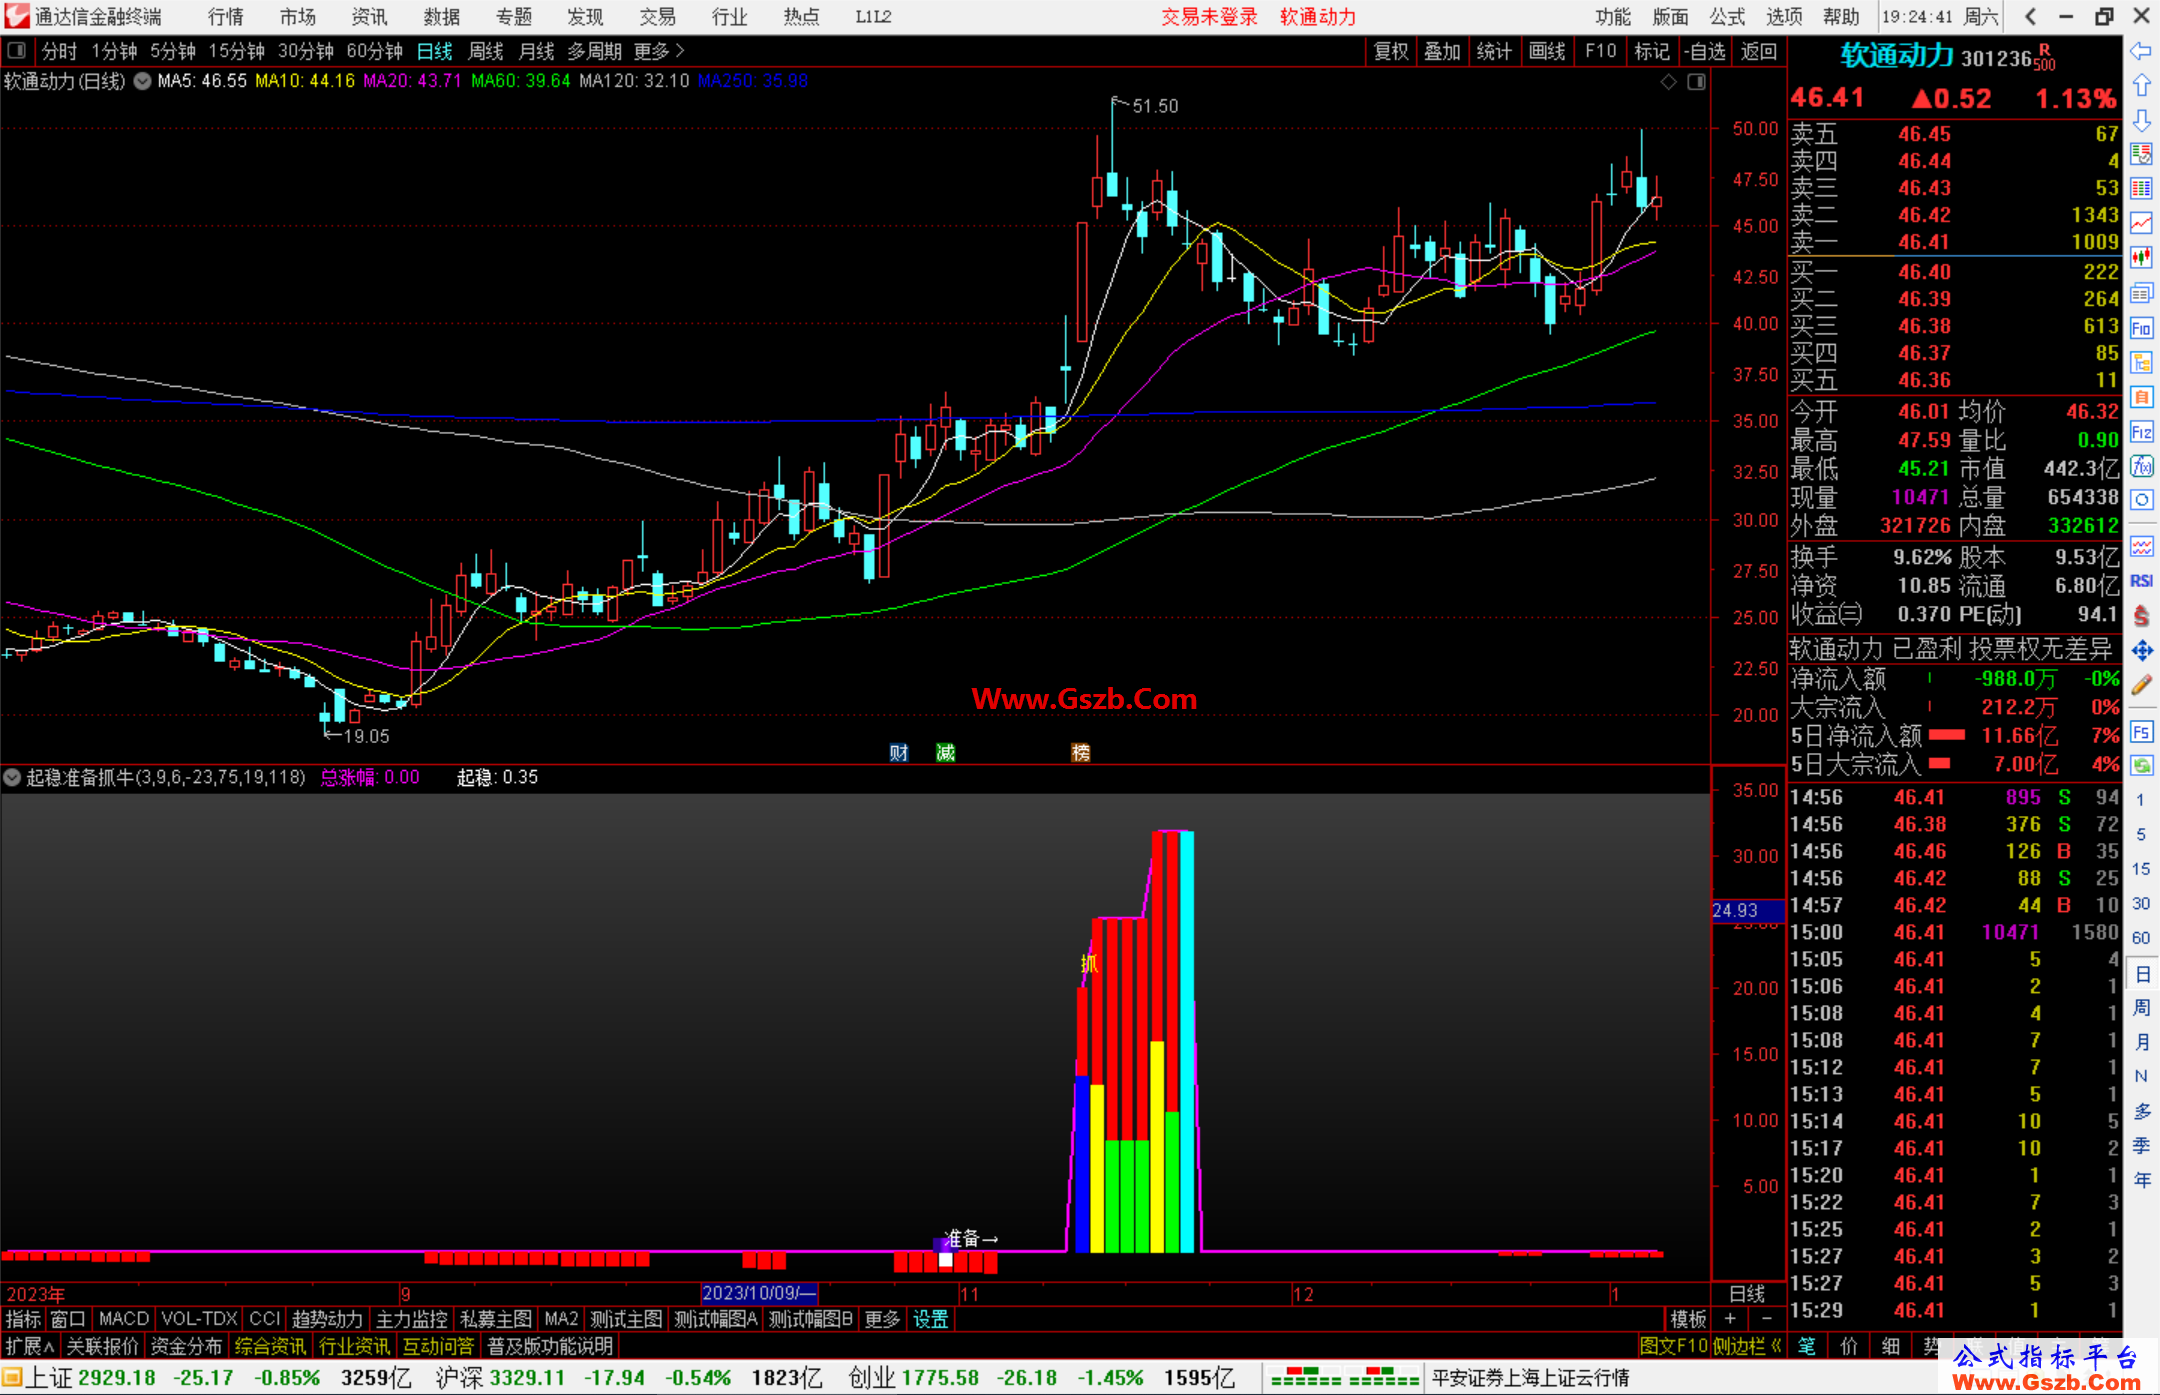This screenshot has height=1395, width=2160.
Task: Switch to 5-minute period in right sidebar
Action: 2140,834
